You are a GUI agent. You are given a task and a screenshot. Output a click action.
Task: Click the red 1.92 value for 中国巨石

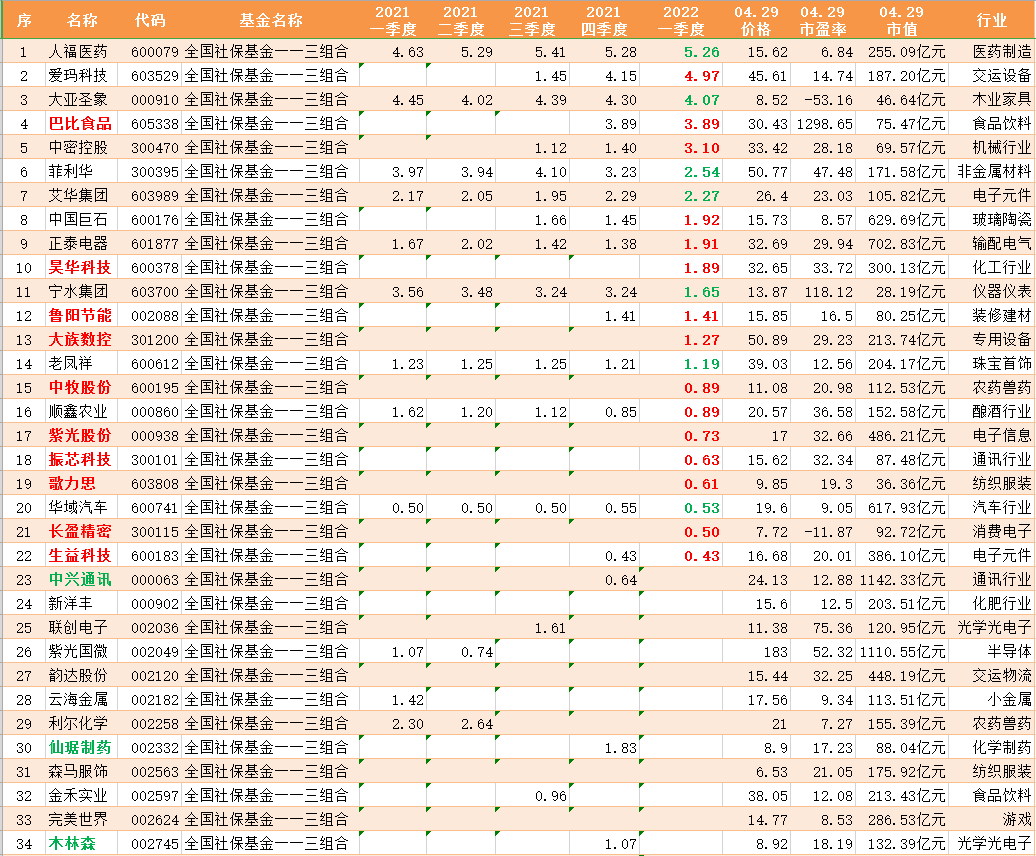pos(702,220)
